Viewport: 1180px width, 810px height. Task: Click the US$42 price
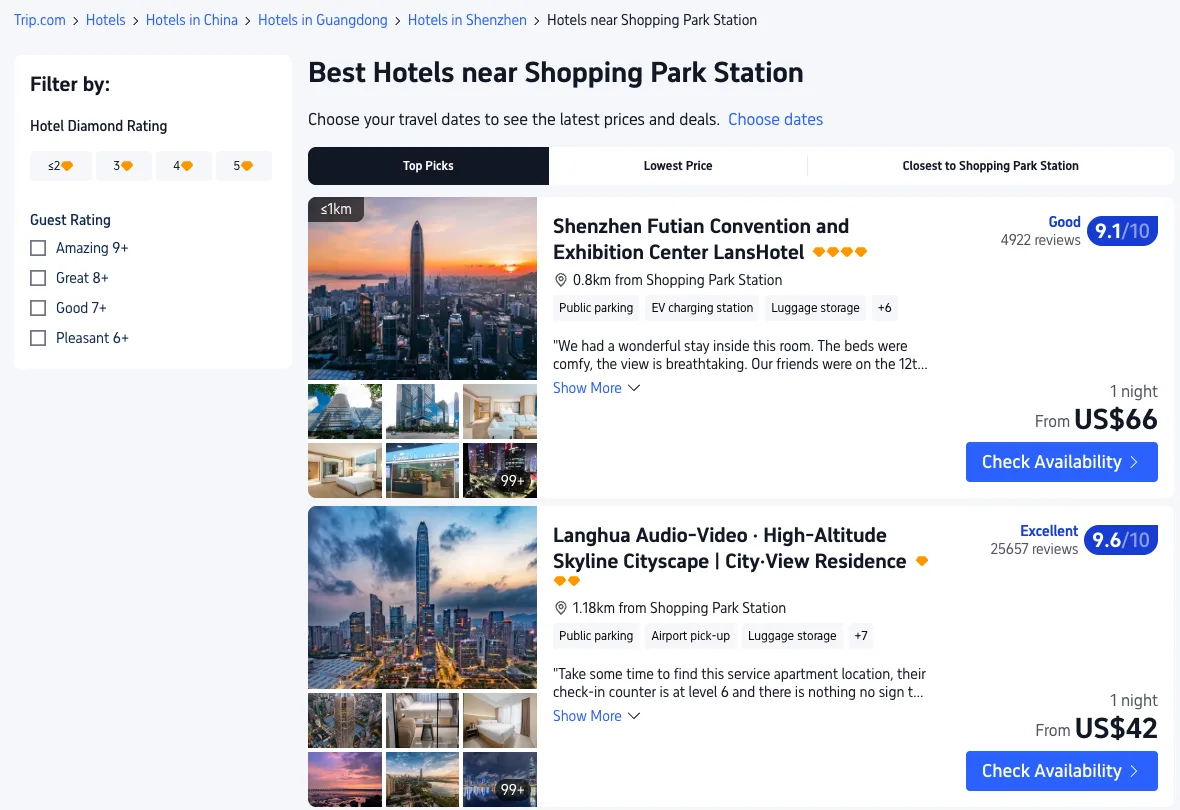click(1116, 729)
